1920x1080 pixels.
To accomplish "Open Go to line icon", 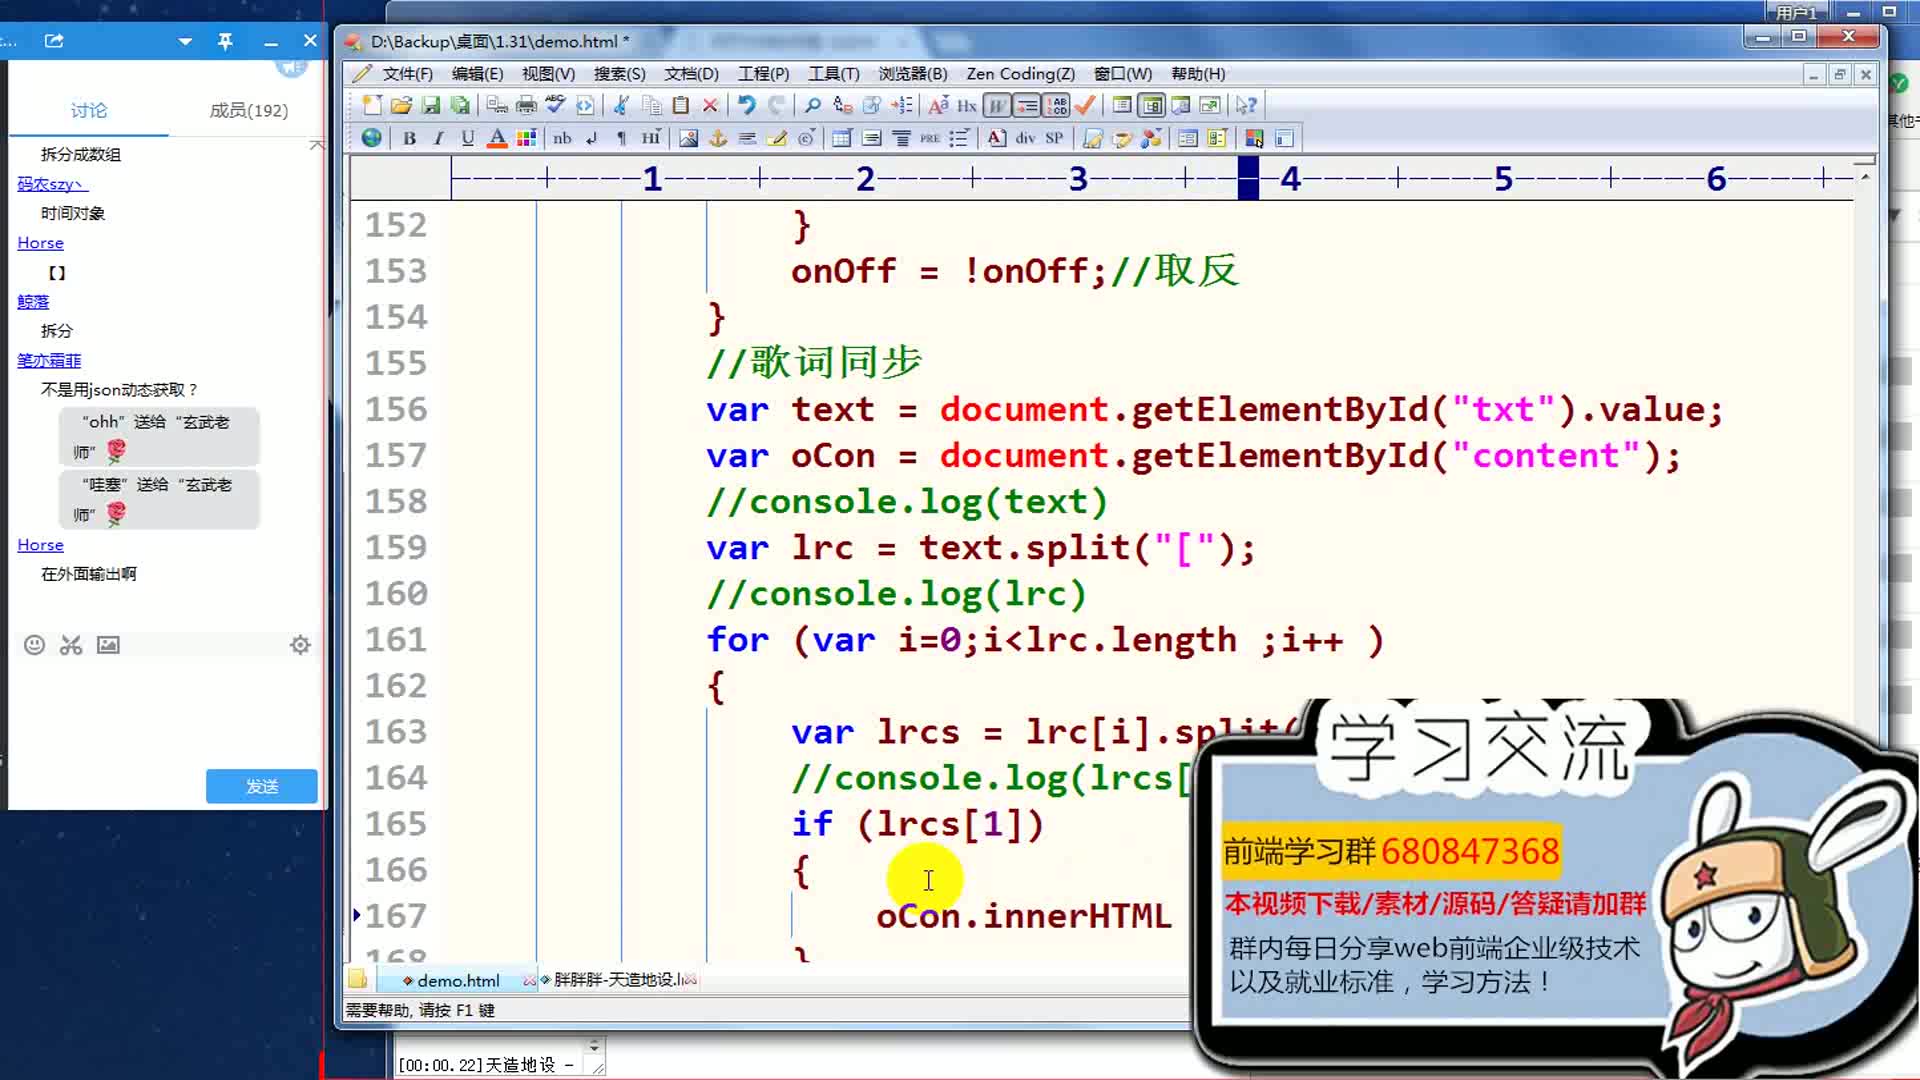I will coord(902,105).
